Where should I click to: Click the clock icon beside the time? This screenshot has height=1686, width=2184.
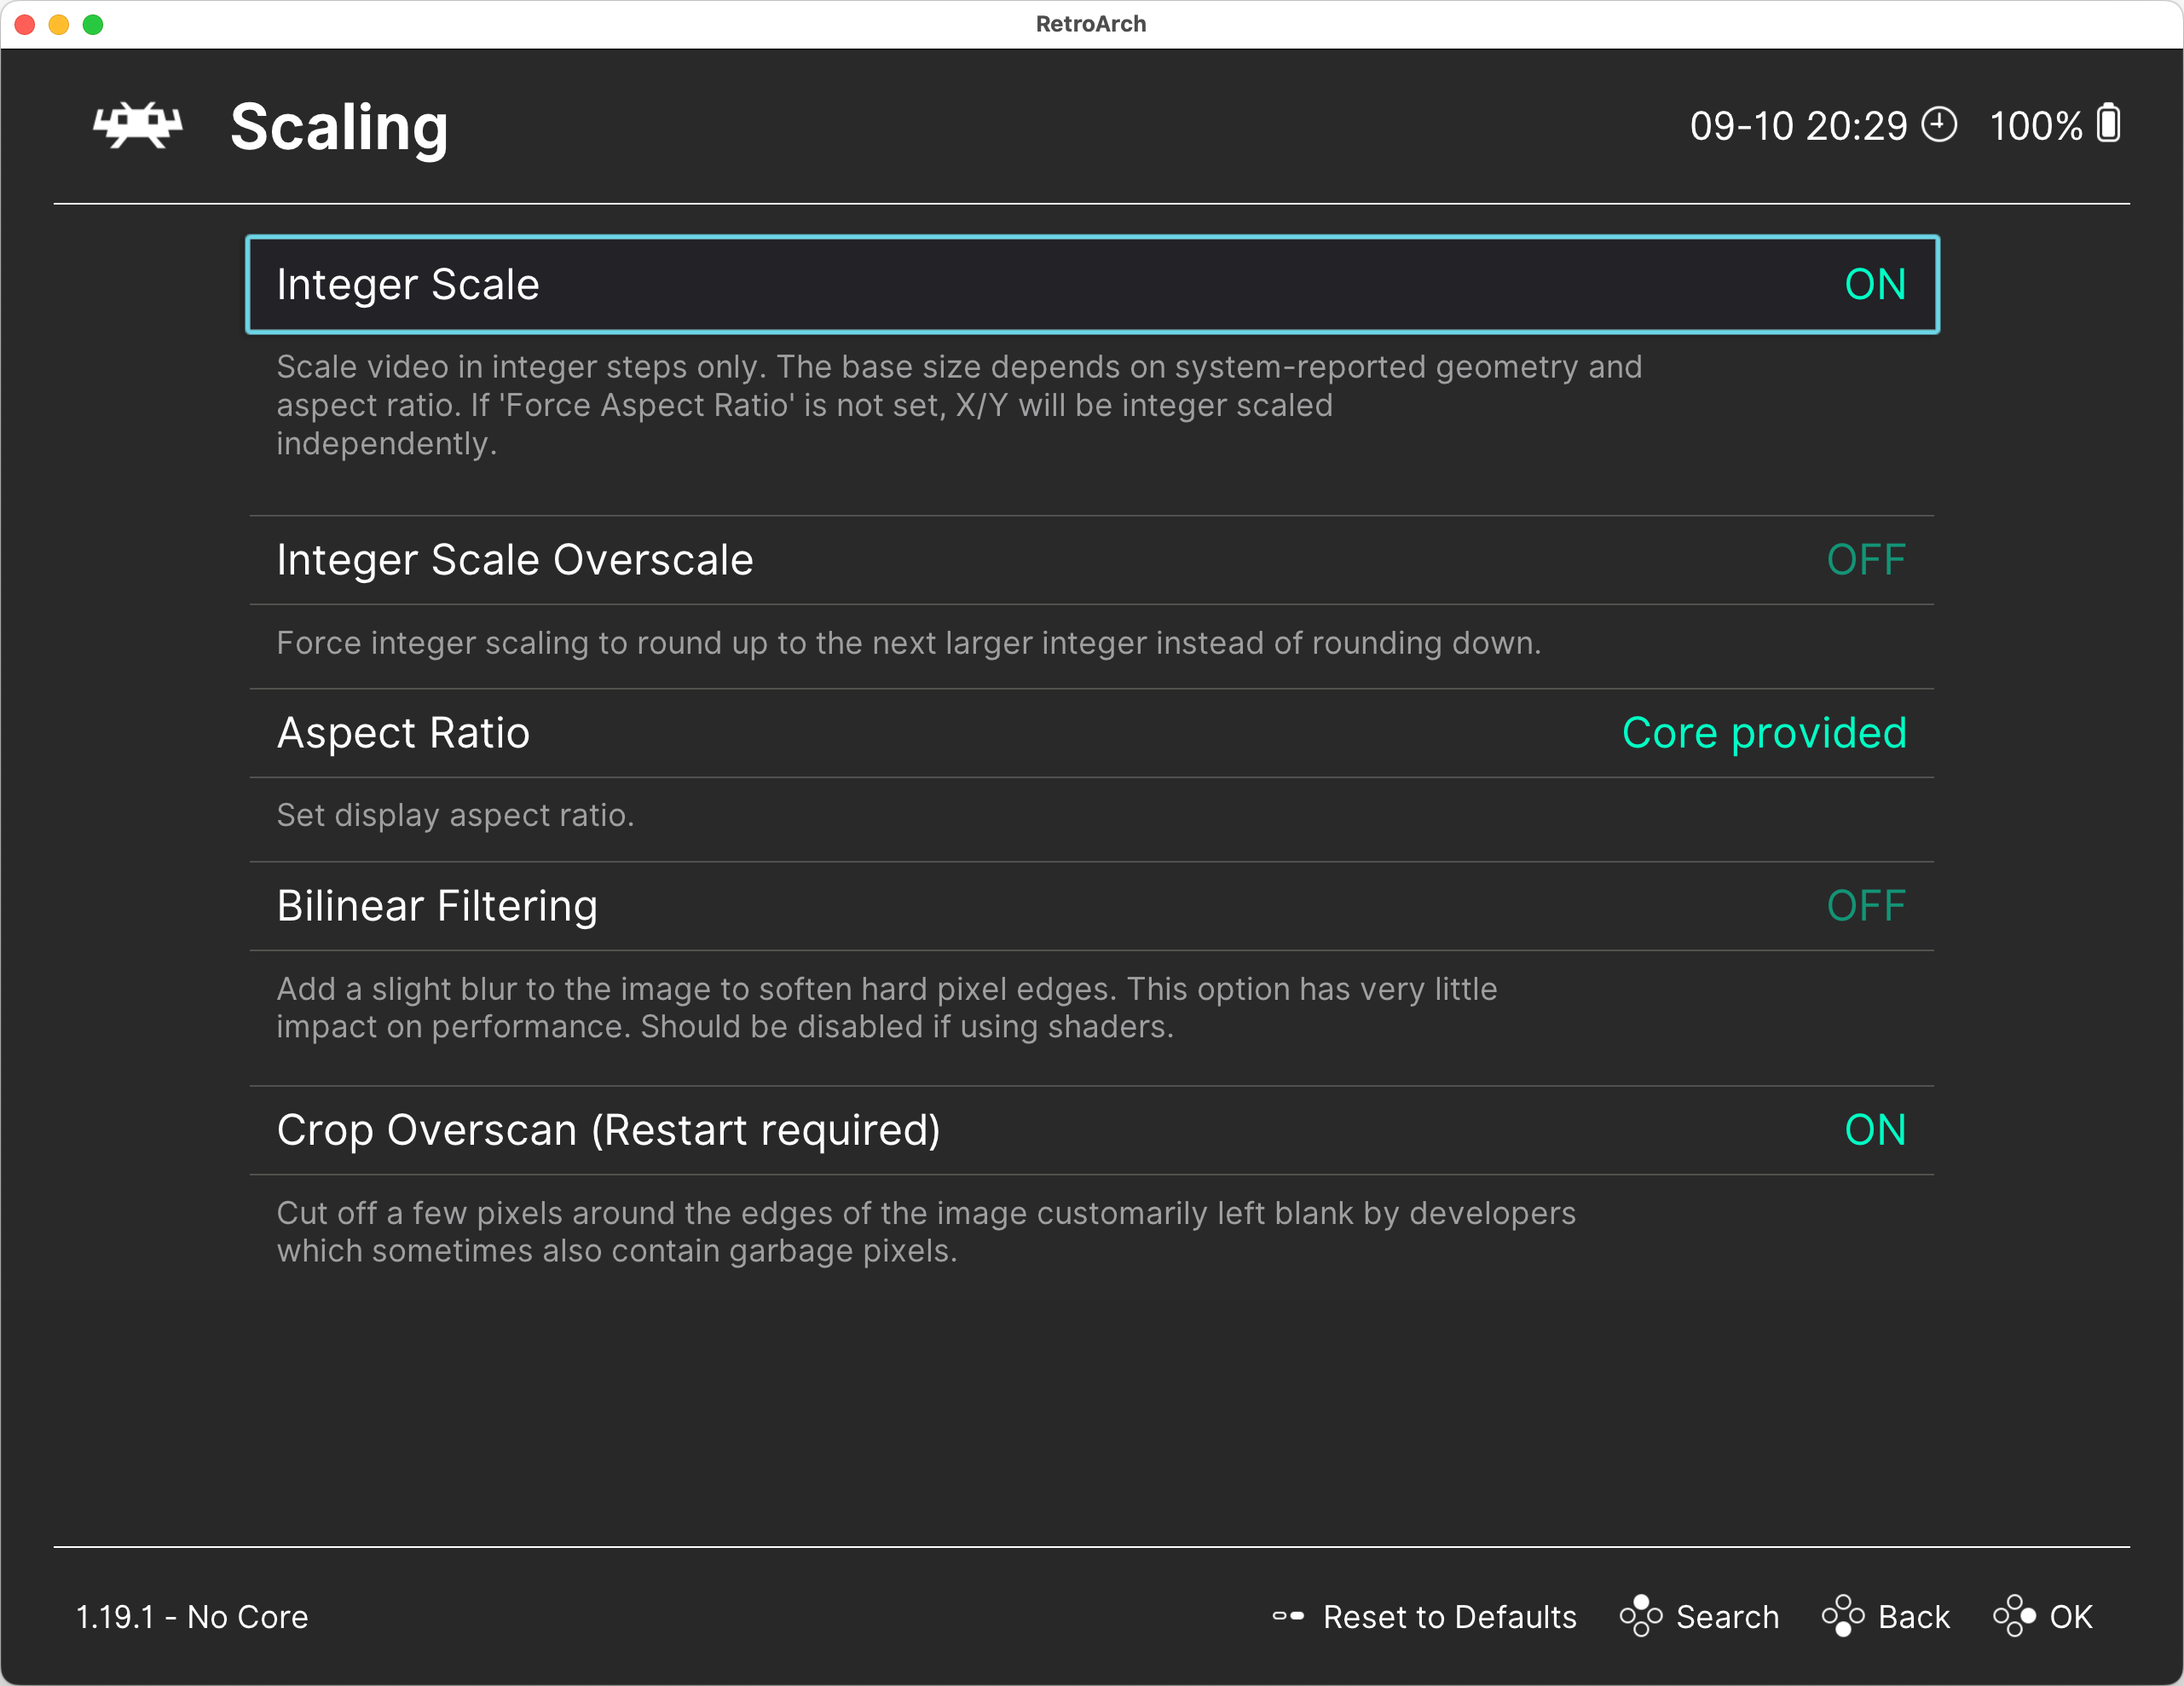(x=1939, y=125)
